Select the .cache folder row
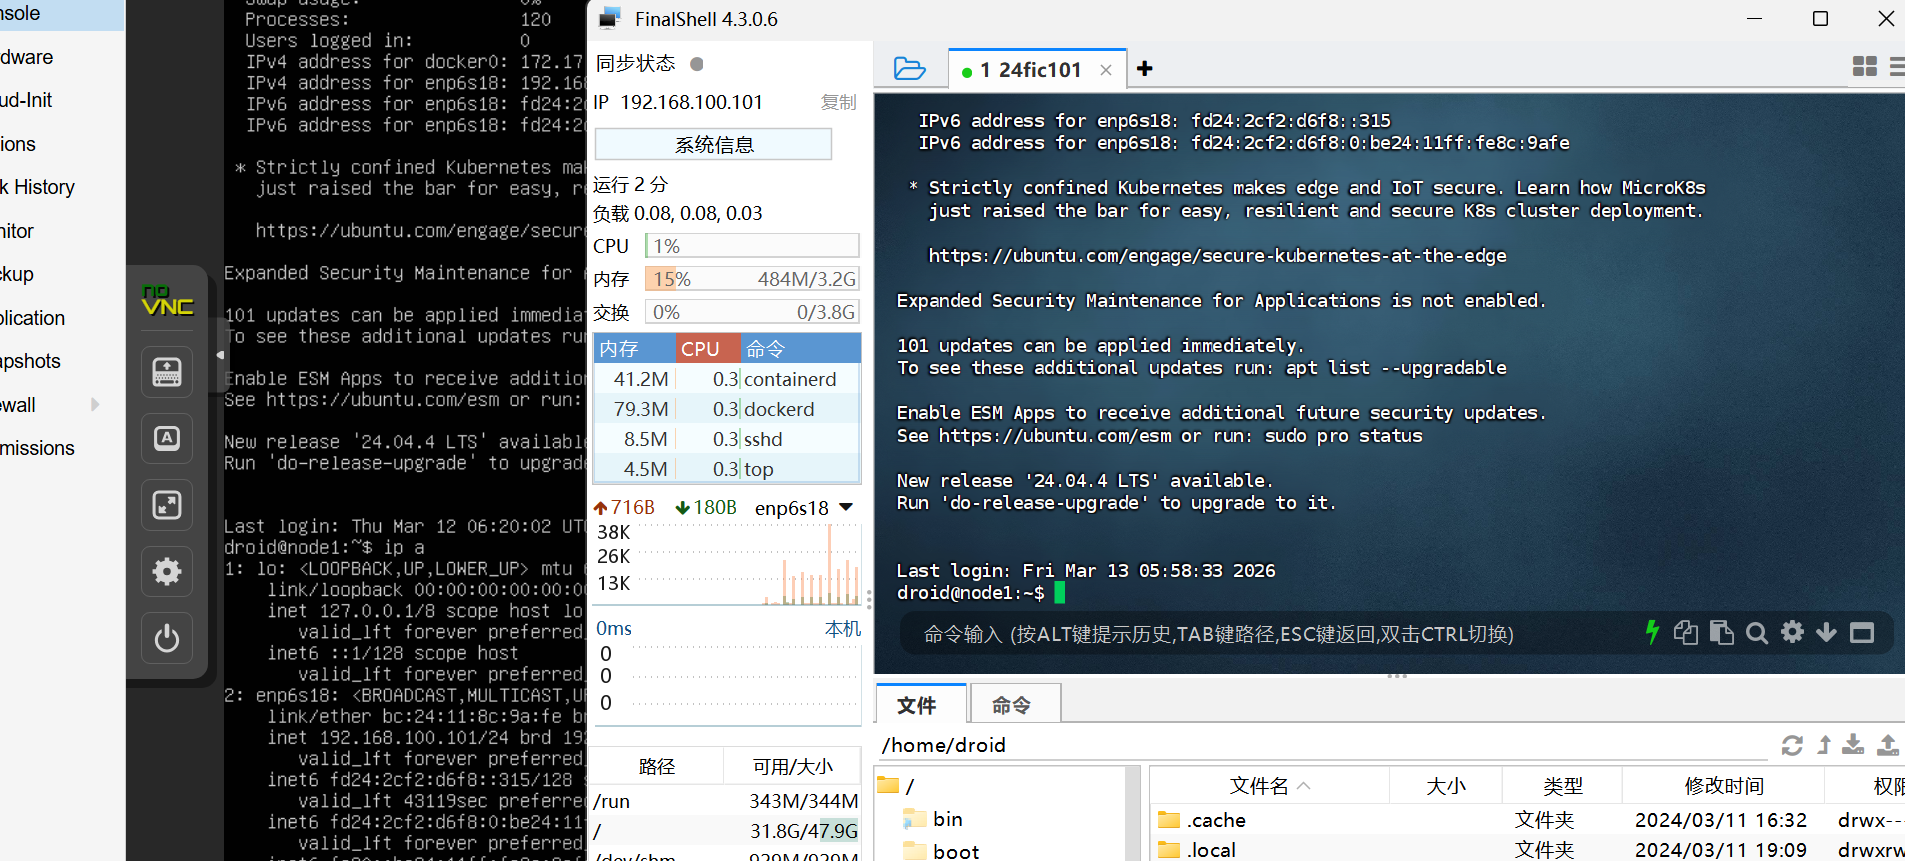The width and height of the screenshot is (1905, 861). (1527, 820)
